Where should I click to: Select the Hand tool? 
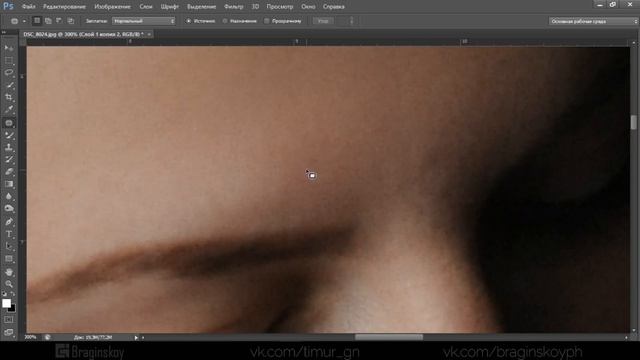click(9, 272)
